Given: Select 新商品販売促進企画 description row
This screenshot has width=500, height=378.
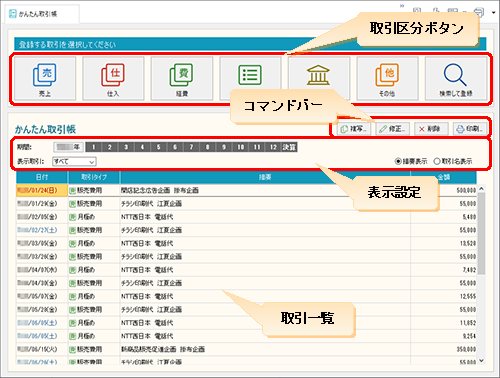Looking at the screenshot, I should coord(265,349).
